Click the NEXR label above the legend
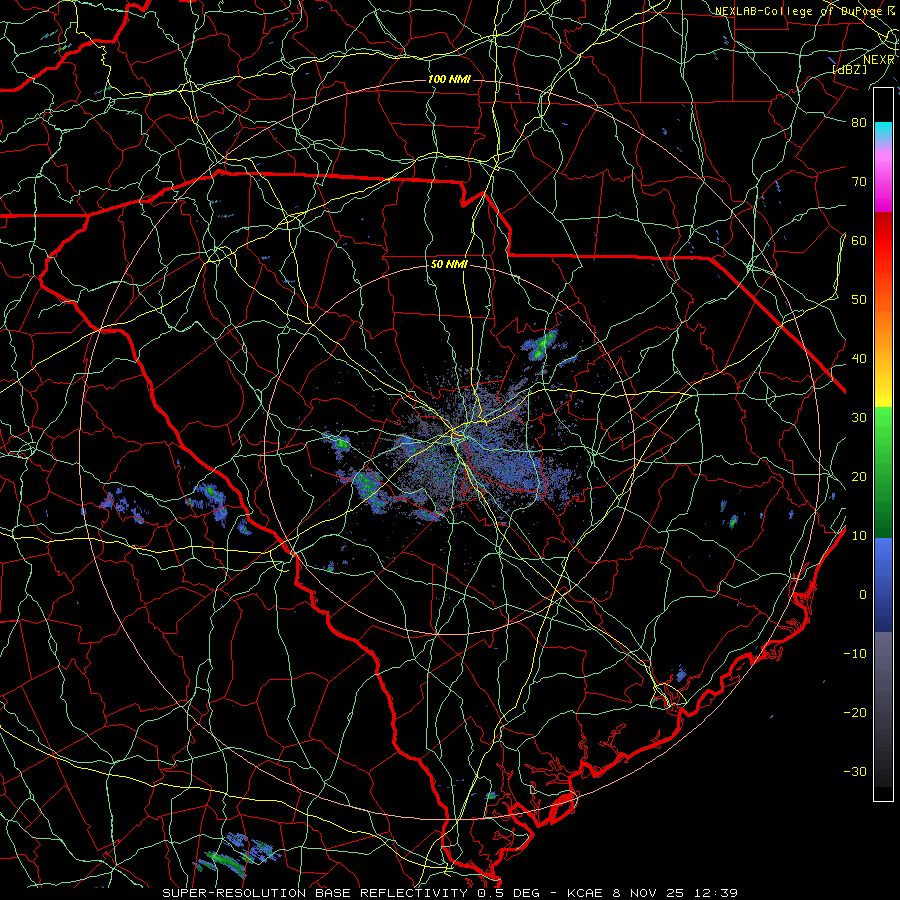The image size is (900, 900). [879, 60]
